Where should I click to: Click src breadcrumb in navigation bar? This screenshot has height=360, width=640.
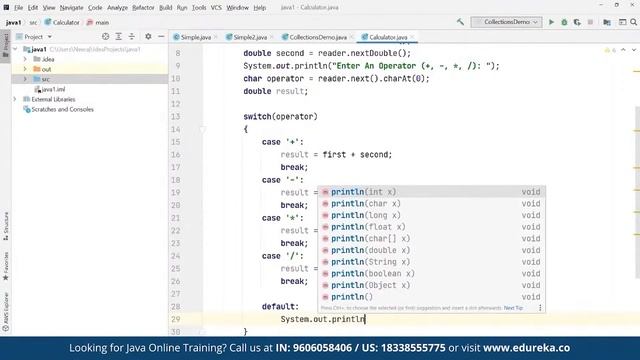click(x=33, y=22)
